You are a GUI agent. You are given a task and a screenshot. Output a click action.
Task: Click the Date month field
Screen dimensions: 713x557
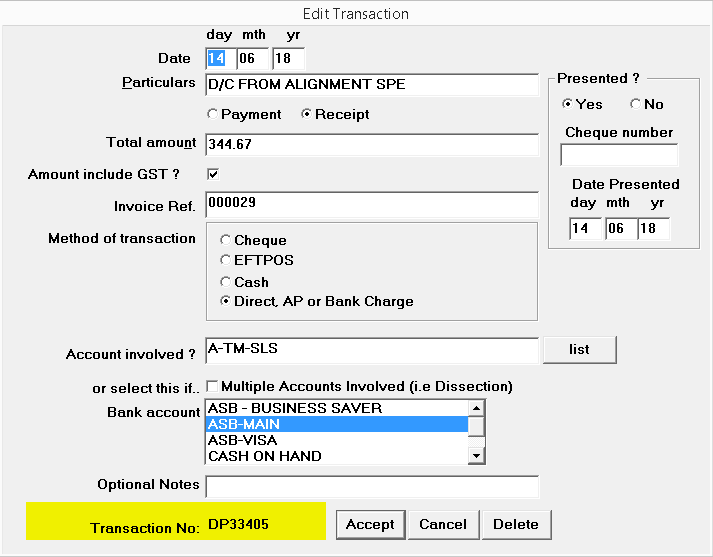pos(253,58)
